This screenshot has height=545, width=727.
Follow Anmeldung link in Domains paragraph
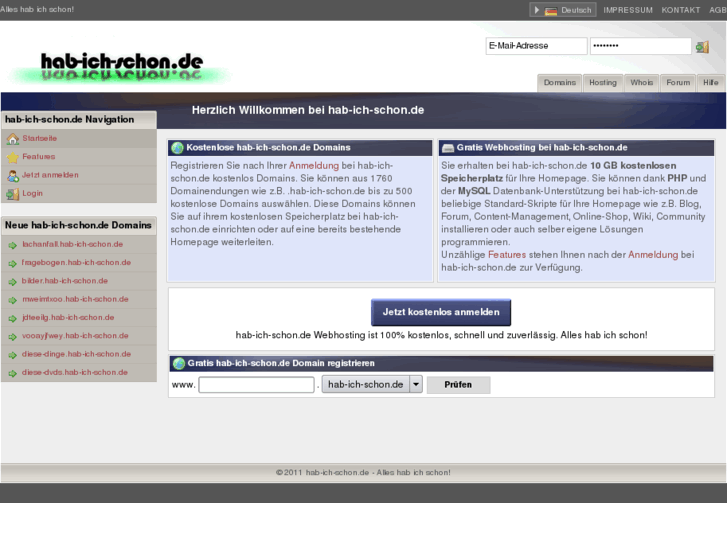(x=314, y=166)
